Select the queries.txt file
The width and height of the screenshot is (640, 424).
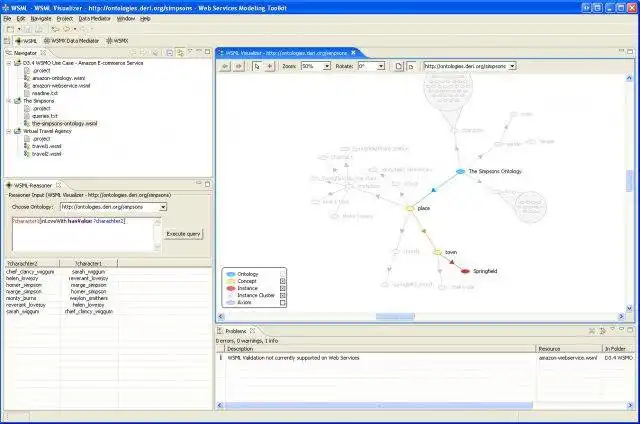coord(45,116)
